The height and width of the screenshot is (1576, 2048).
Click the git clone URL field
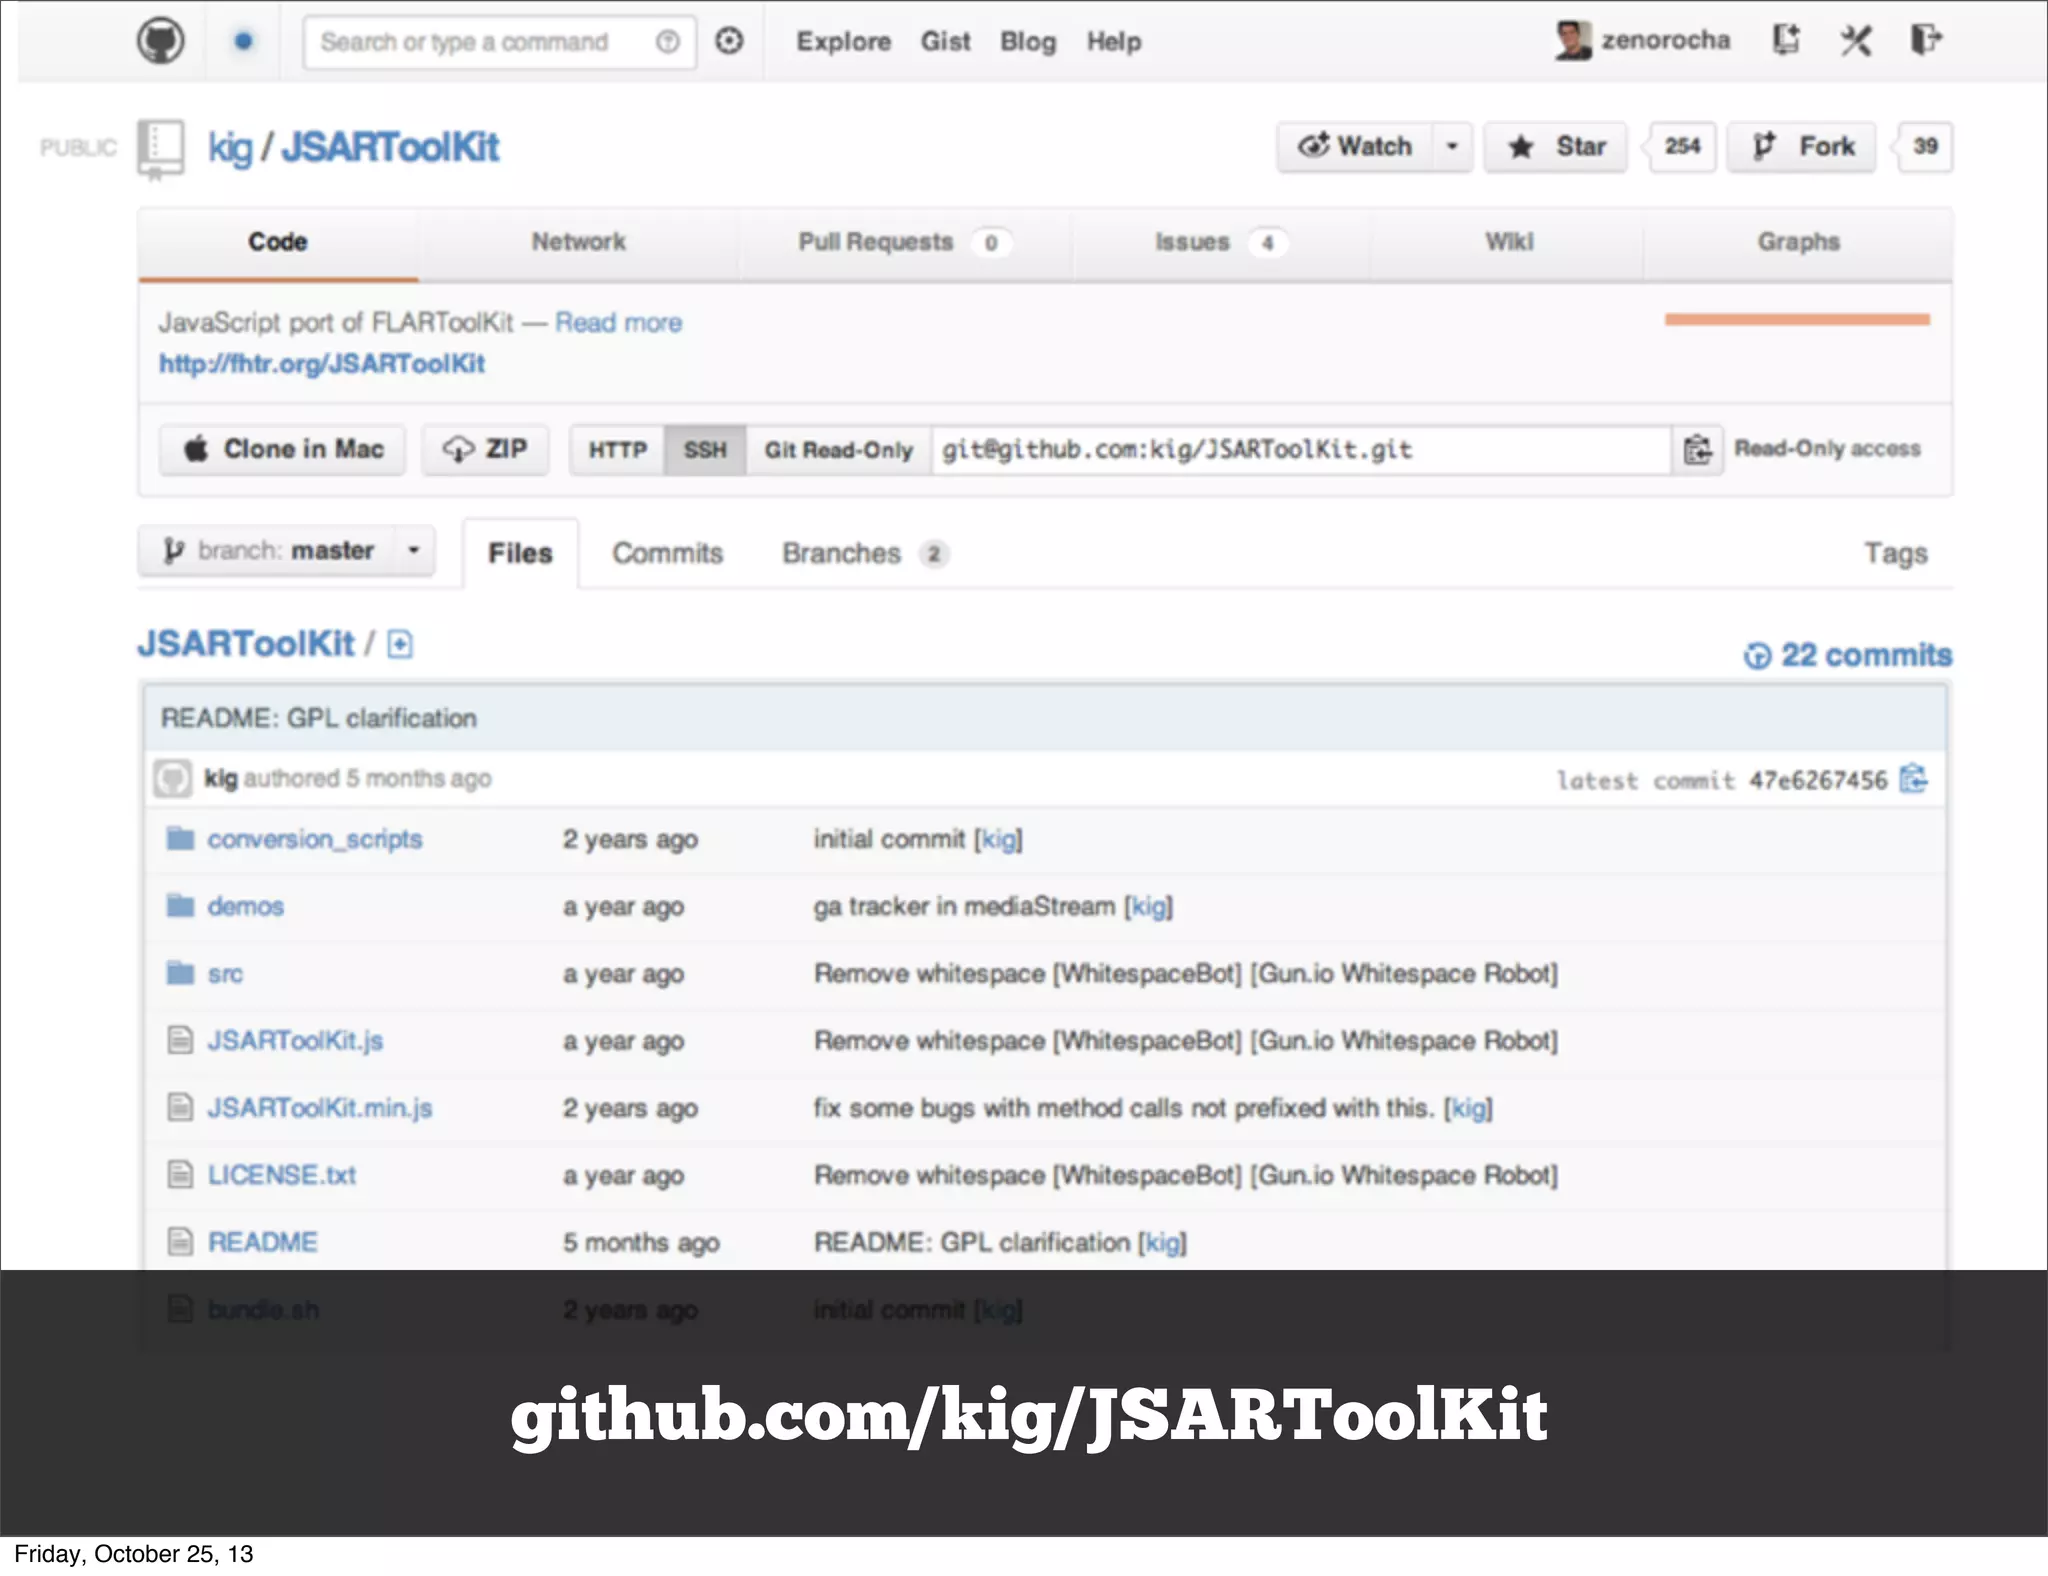click(1301, 450)
